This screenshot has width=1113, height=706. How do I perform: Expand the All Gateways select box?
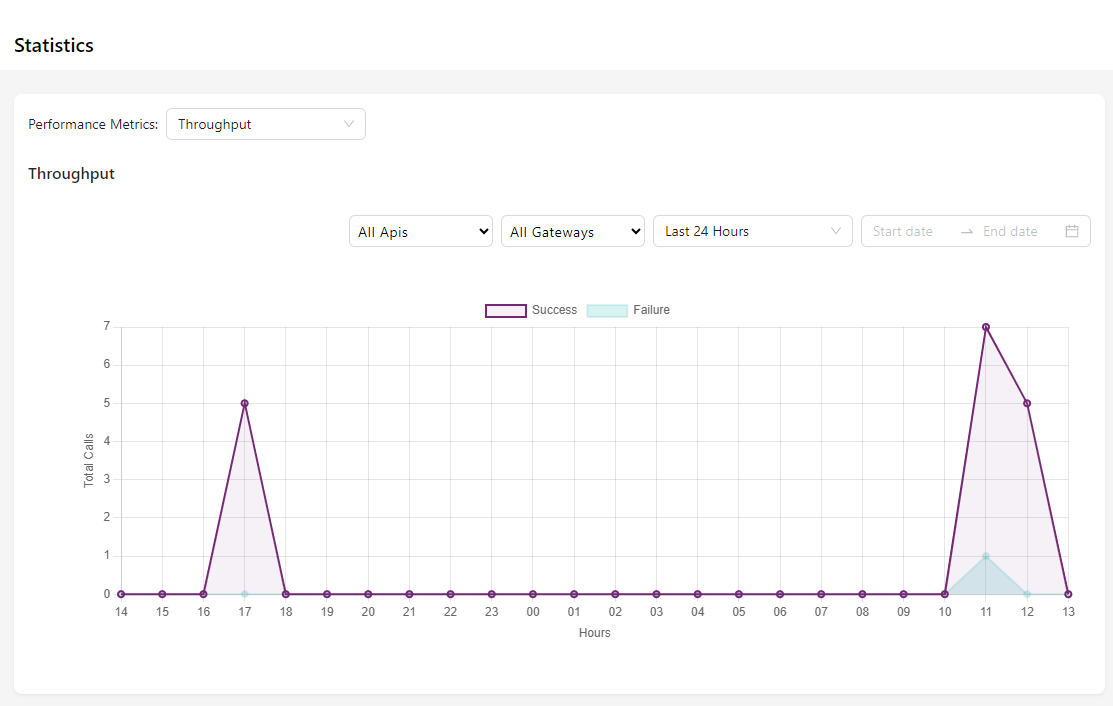[573, 232]
